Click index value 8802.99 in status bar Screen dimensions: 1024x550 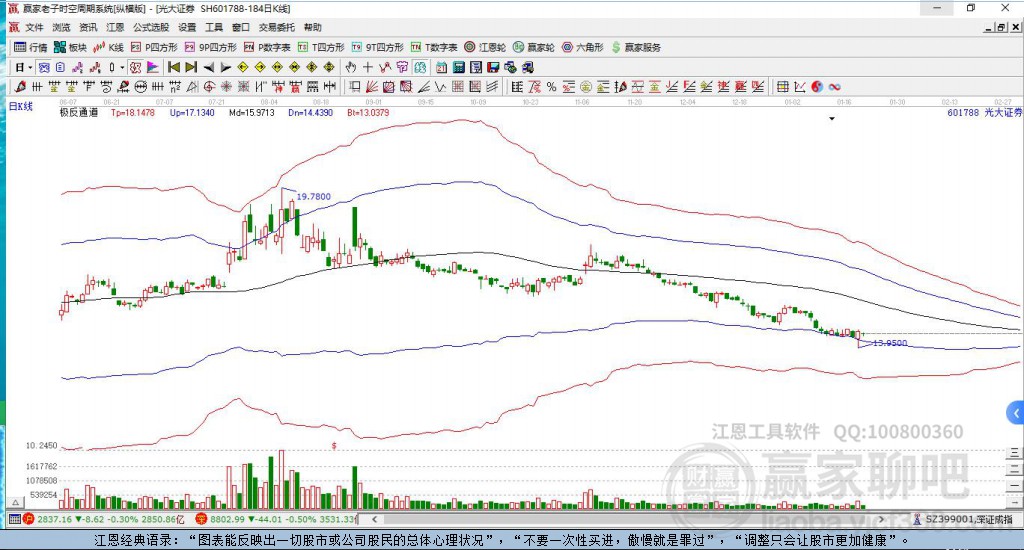(x=227, y=519)
